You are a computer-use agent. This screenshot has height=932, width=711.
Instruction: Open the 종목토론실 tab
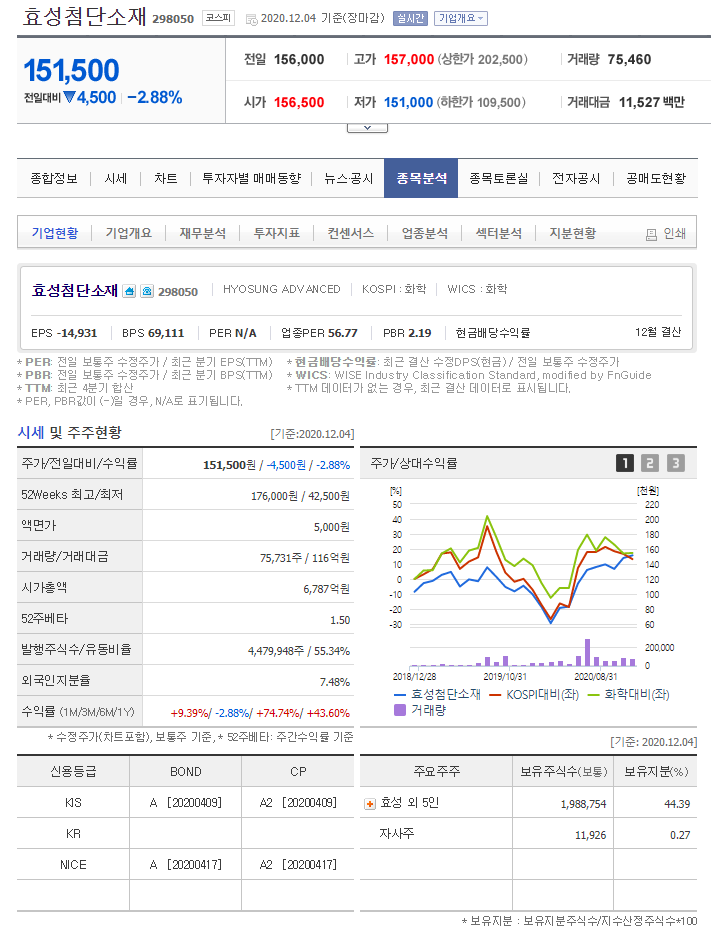coord(498,178)
